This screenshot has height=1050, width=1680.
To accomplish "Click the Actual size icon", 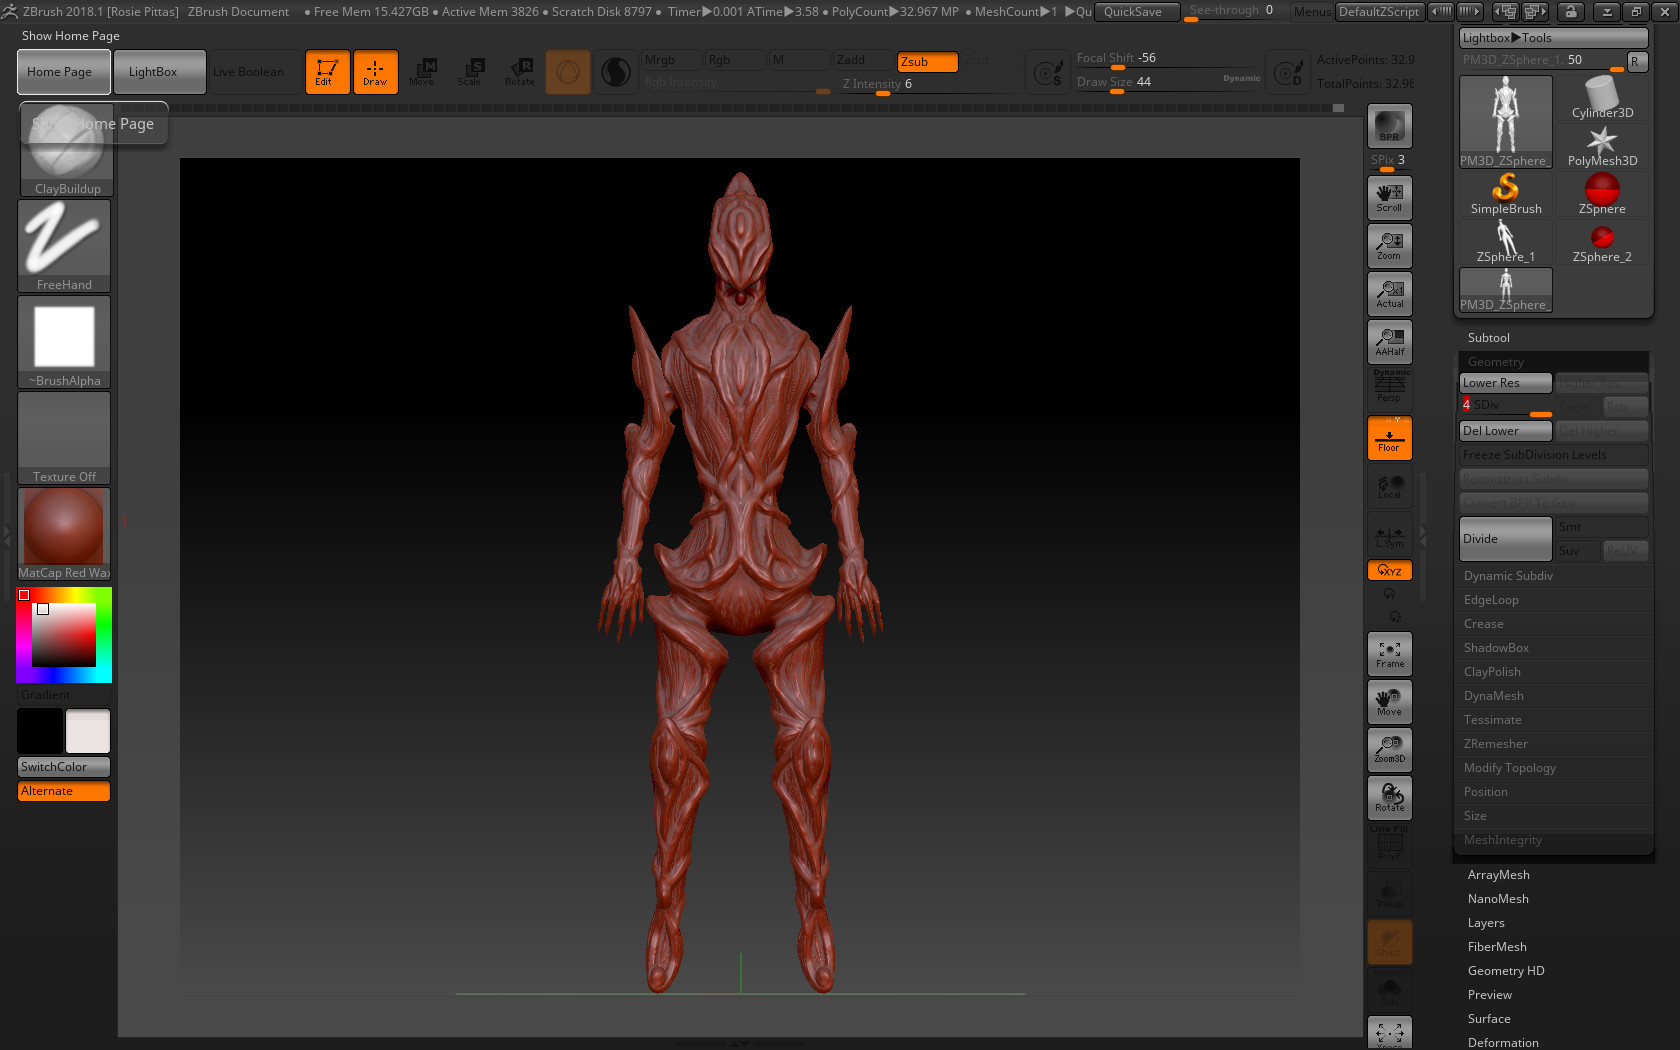I will [1389, 294].
